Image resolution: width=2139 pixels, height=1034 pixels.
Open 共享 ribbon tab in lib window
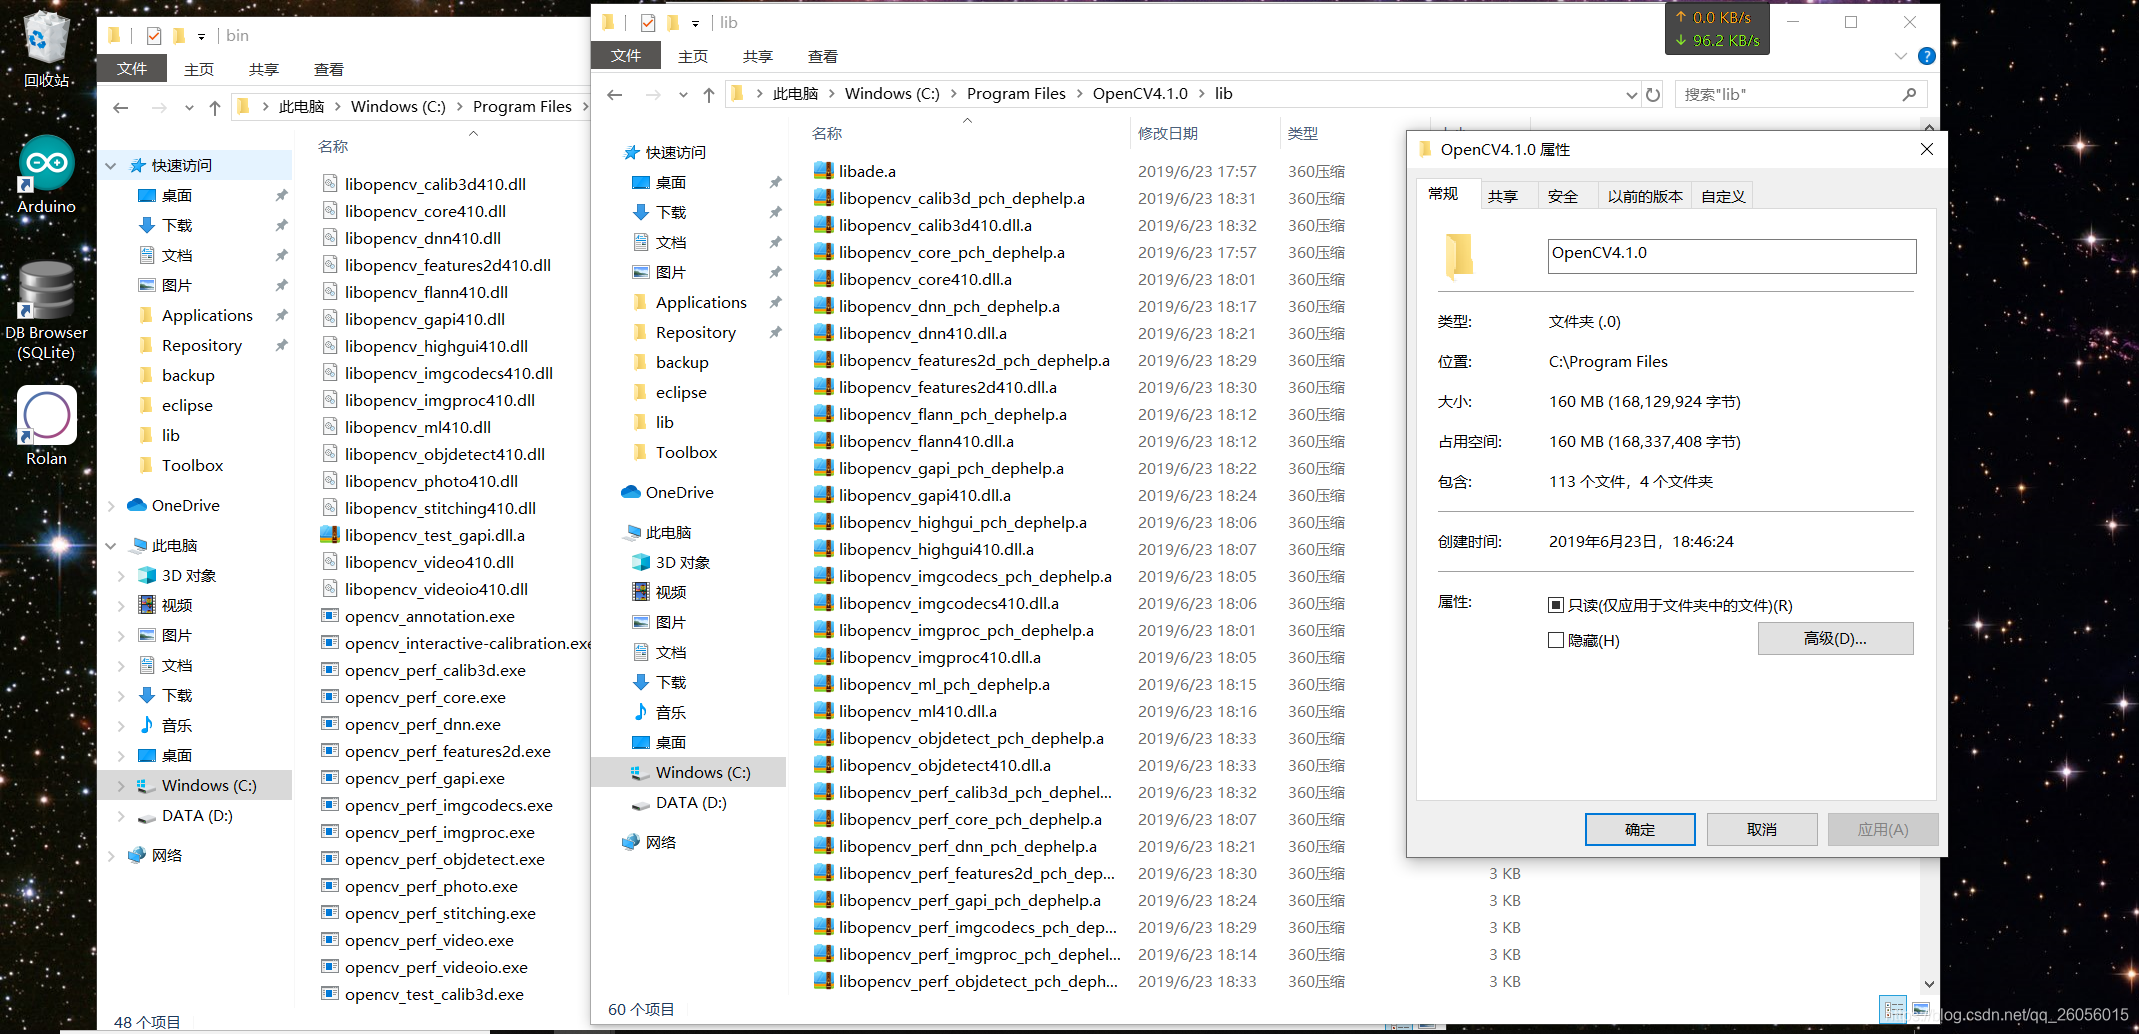coord(757,56)
